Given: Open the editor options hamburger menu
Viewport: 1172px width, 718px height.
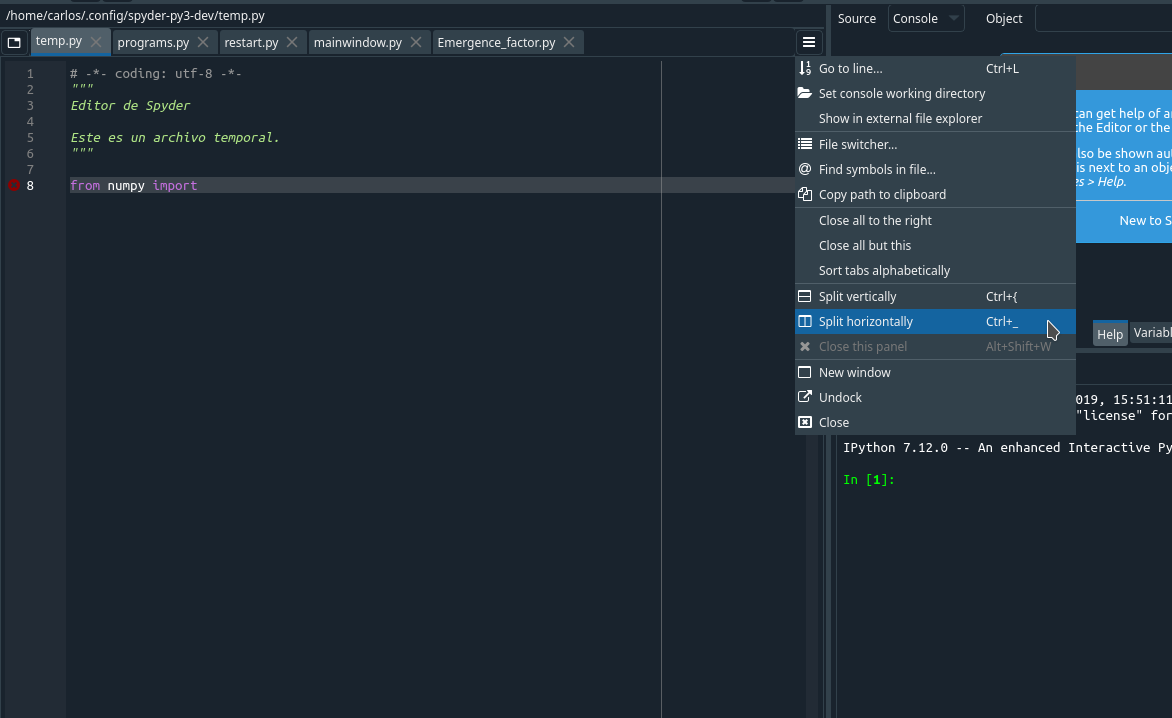Looking at the screenshot, I should [x=809, y=43].
